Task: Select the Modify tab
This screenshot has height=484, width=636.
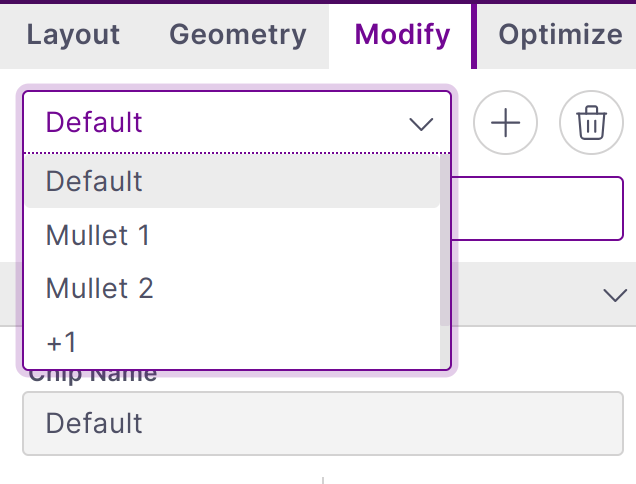Action: pos(402,35)
